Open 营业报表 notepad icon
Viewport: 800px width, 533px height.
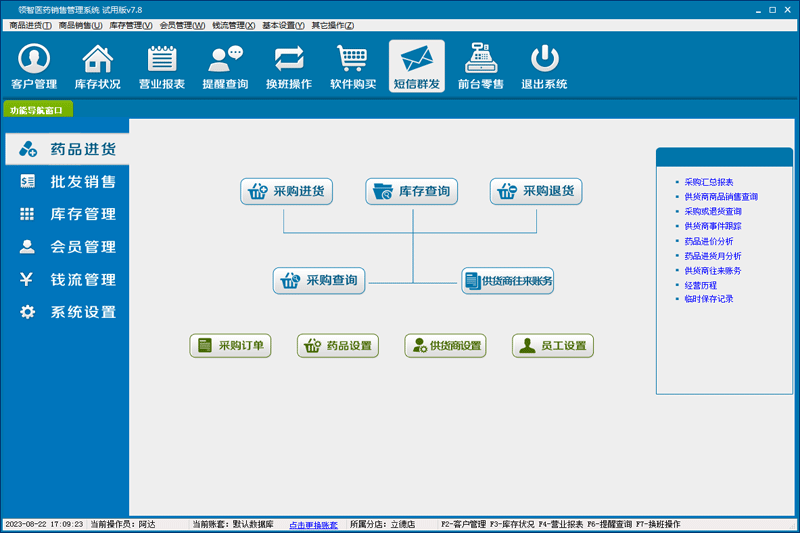162,66
